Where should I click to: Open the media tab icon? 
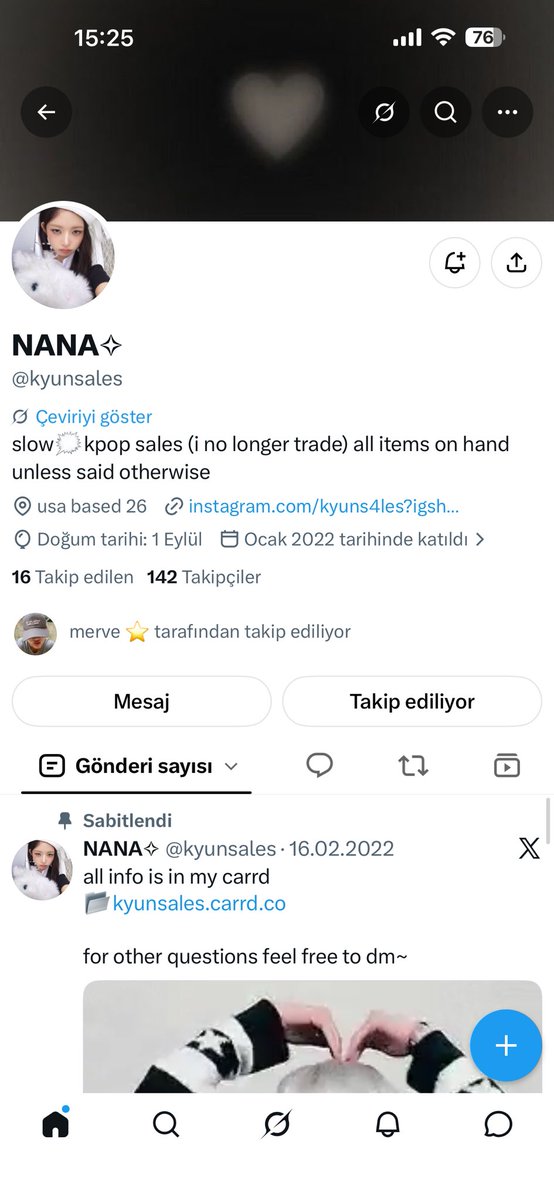pyautogui.click(x=507, y=766)
